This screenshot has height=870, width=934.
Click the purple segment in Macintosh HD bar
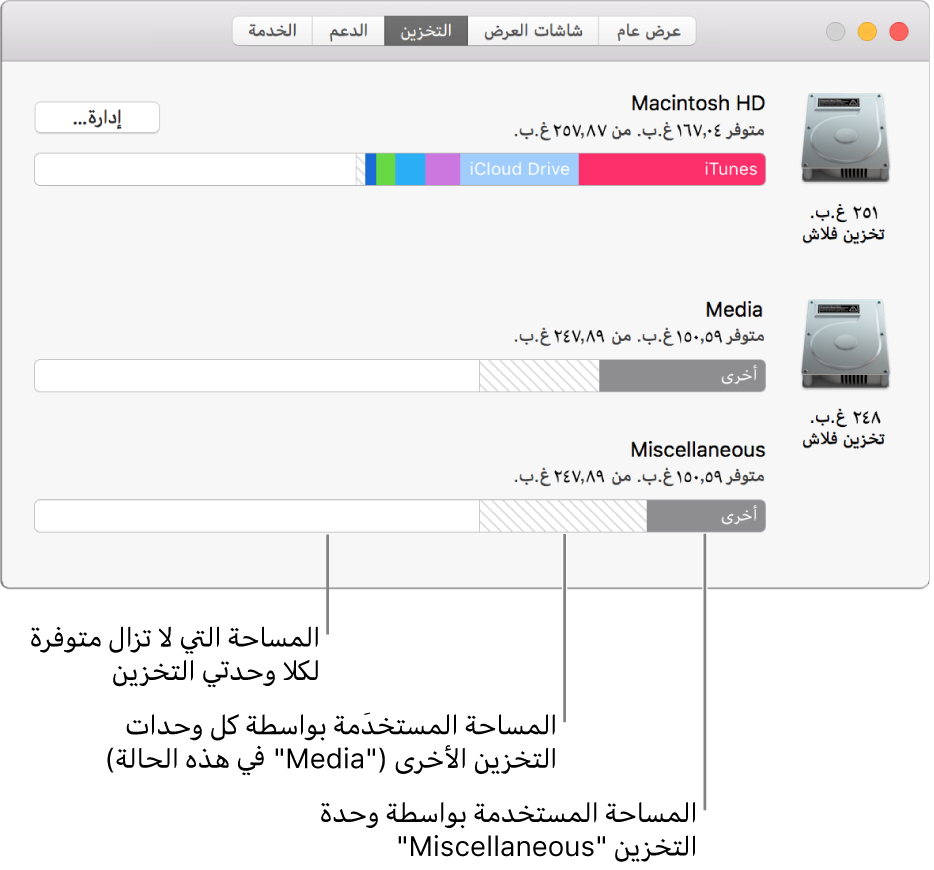click(443, 169)
